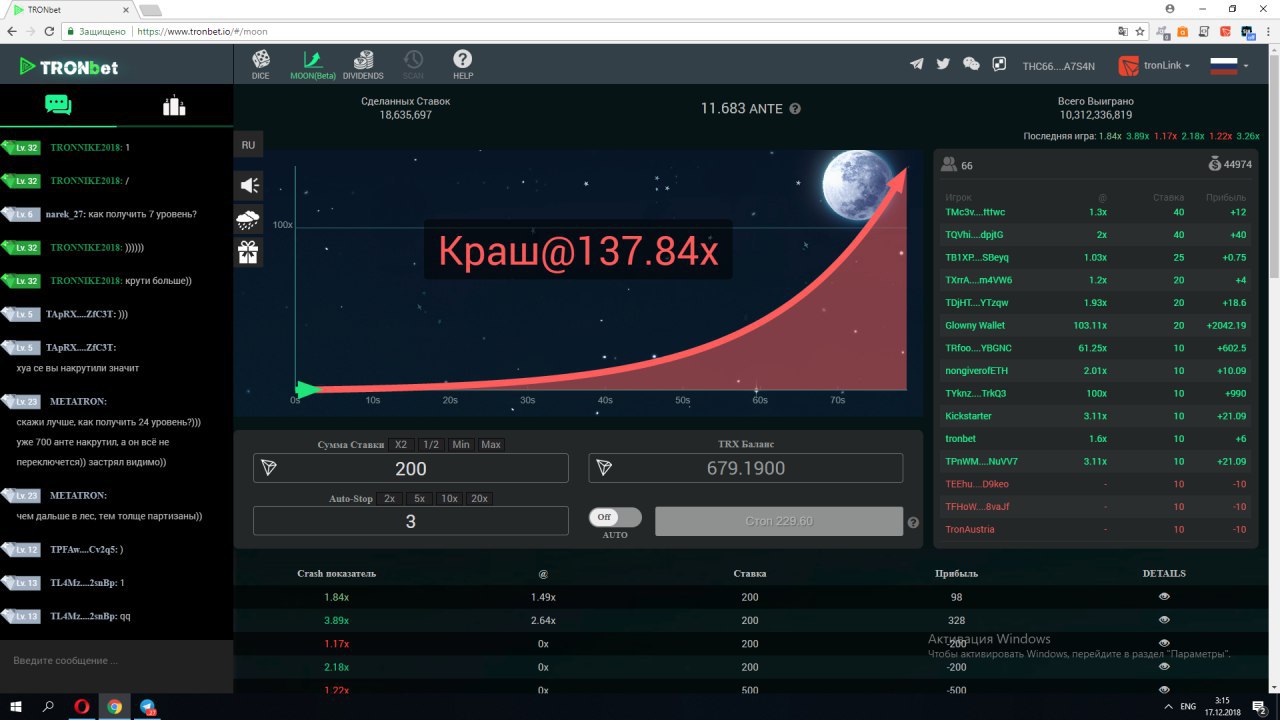View details for the 1.84x crash row
Viewport: 1280px width, 720px height.
point(1164,597)
